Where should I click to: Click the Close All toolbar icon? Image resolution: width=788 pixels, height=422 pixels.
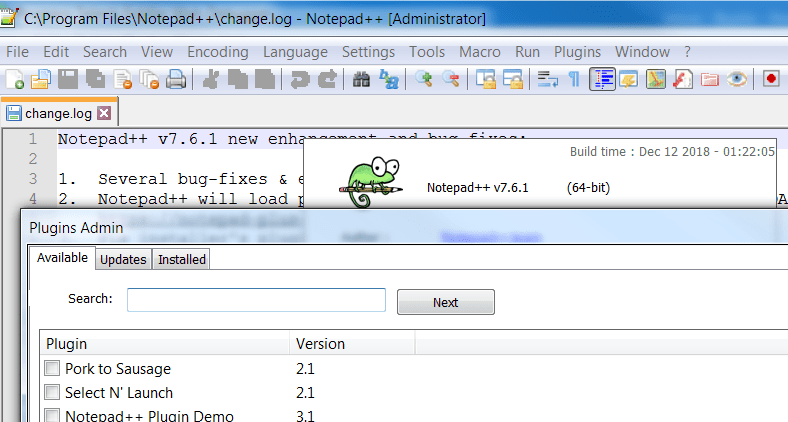[x=149, y=79]
